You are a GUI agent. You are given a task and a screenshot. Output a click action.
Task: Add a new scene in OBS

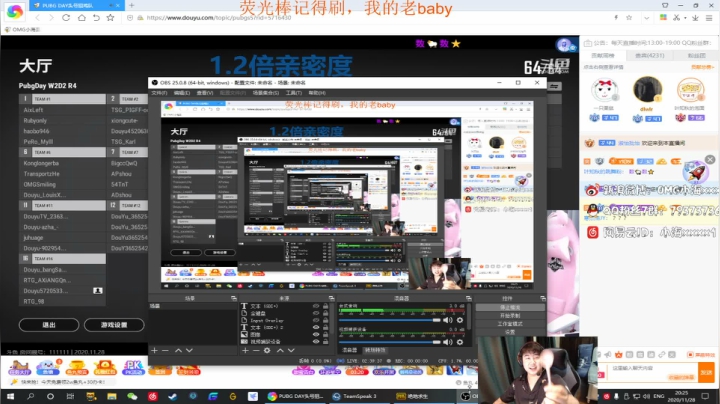tap(154, 350)
